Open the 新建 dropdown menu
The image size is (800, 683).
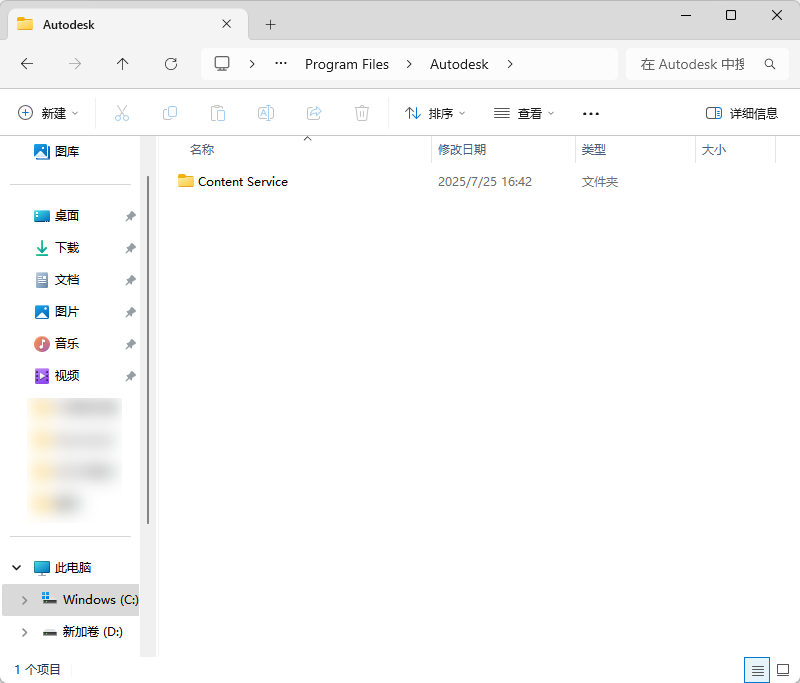[48, 113]
